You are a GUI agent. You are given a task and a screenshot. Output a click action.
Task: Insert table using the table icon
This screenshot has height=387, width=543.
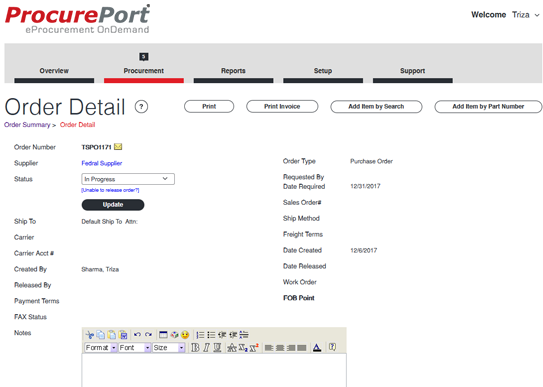coord(163,335)
